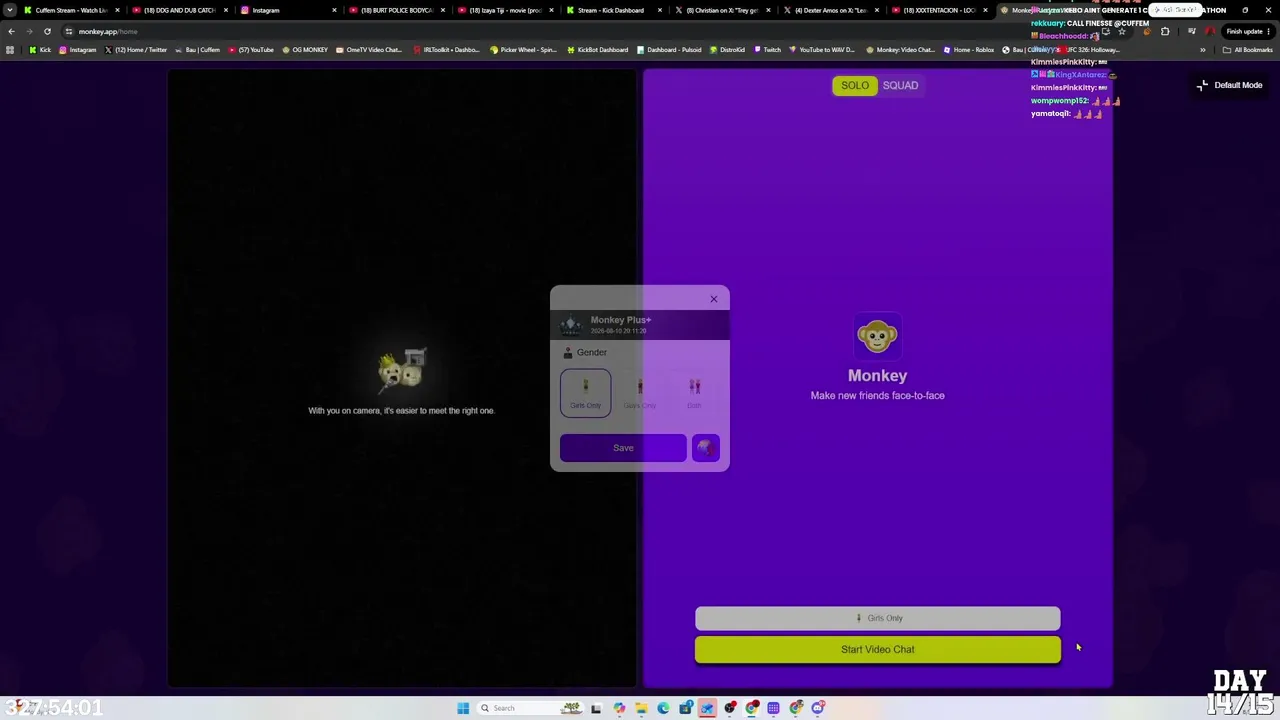Open the Chrome apps grid icon
The image size is (1280, 720).
pyautogui.click(x=10, y=50)
